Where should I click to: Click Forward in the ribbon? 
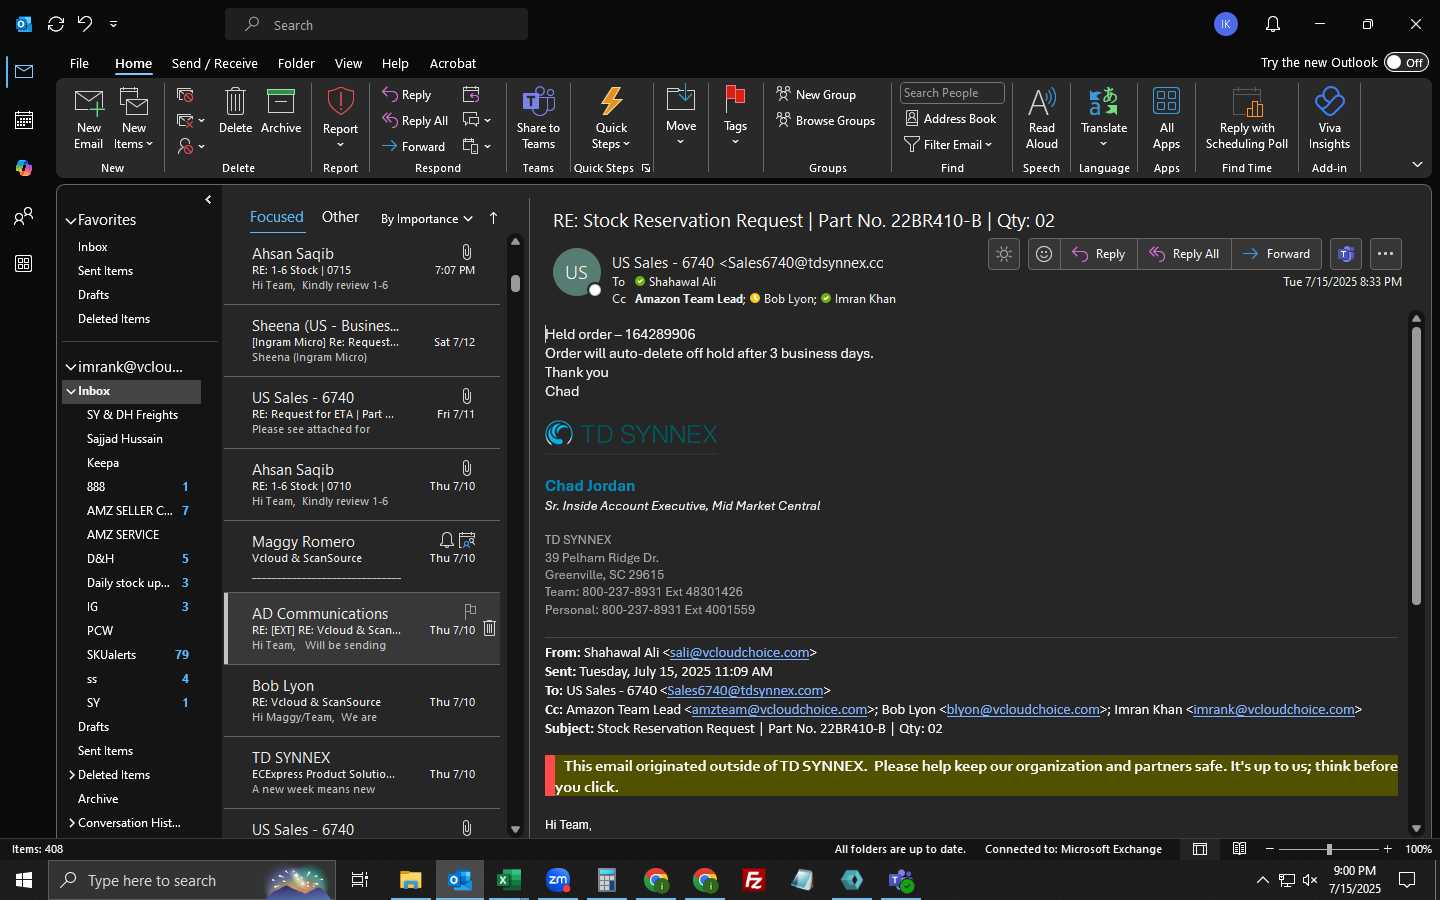pos(414,147)
